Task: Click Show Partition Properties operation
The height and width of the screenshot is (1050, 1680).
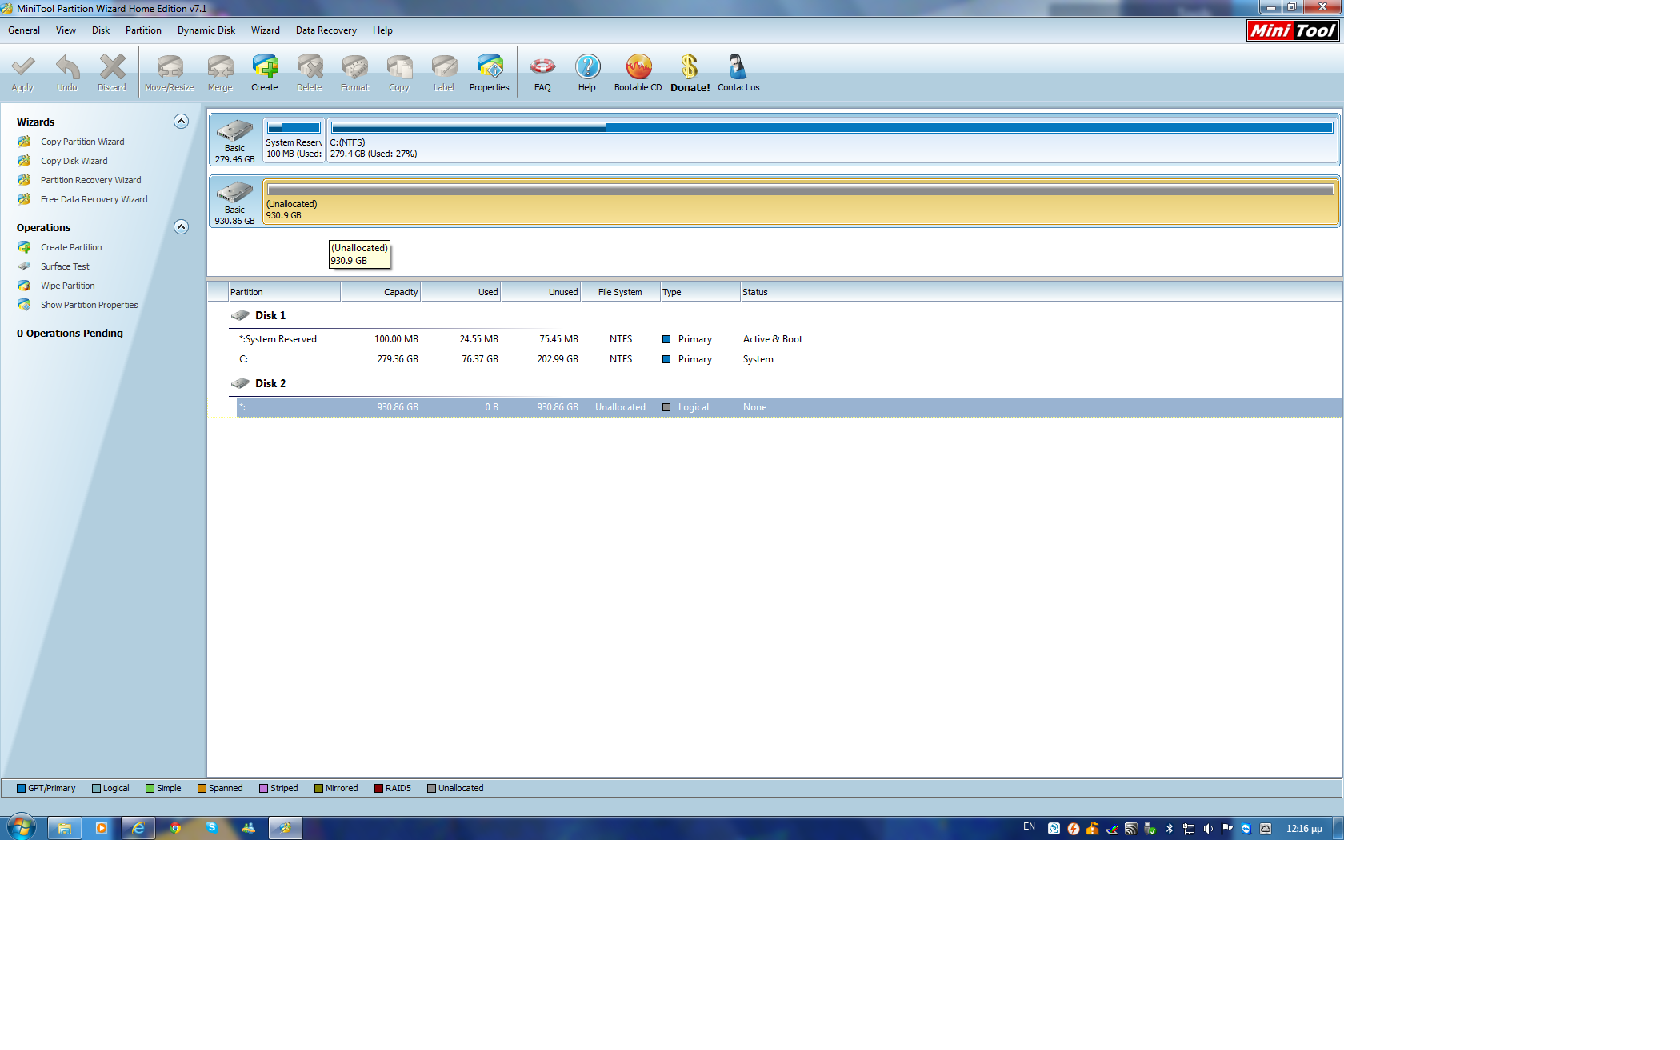Action: [x=89, y=305]
